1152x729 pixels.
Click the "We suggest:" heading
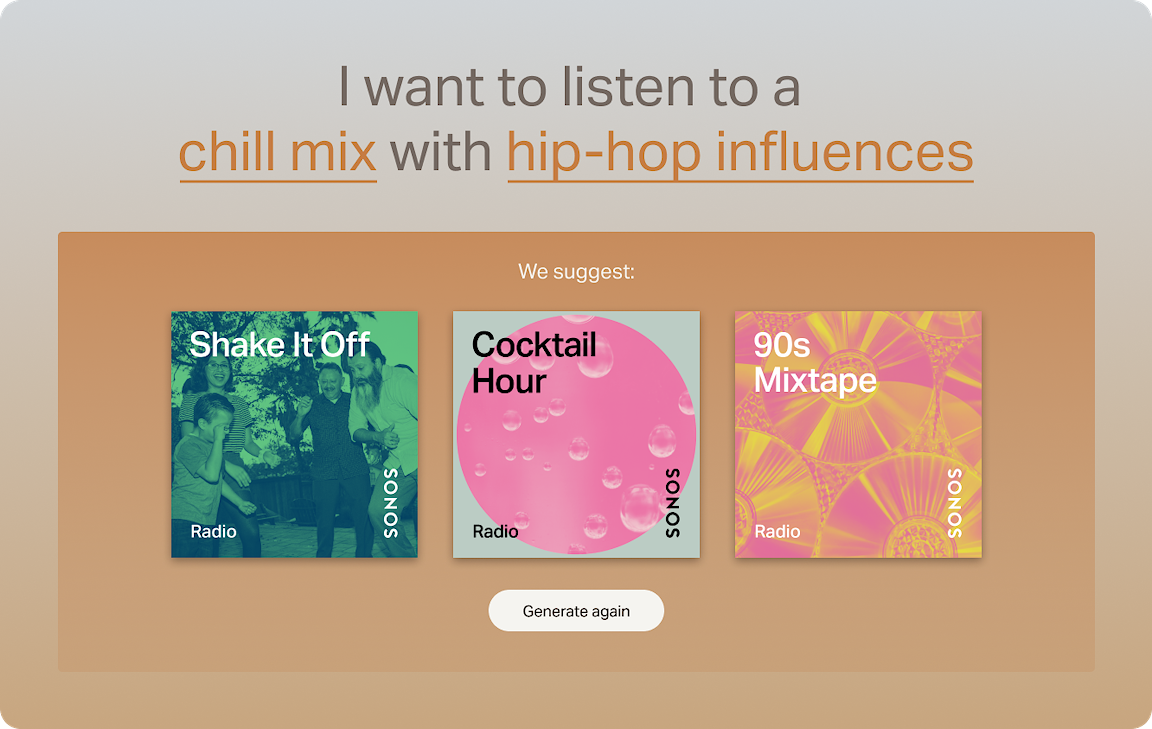(x=576, y=272)
